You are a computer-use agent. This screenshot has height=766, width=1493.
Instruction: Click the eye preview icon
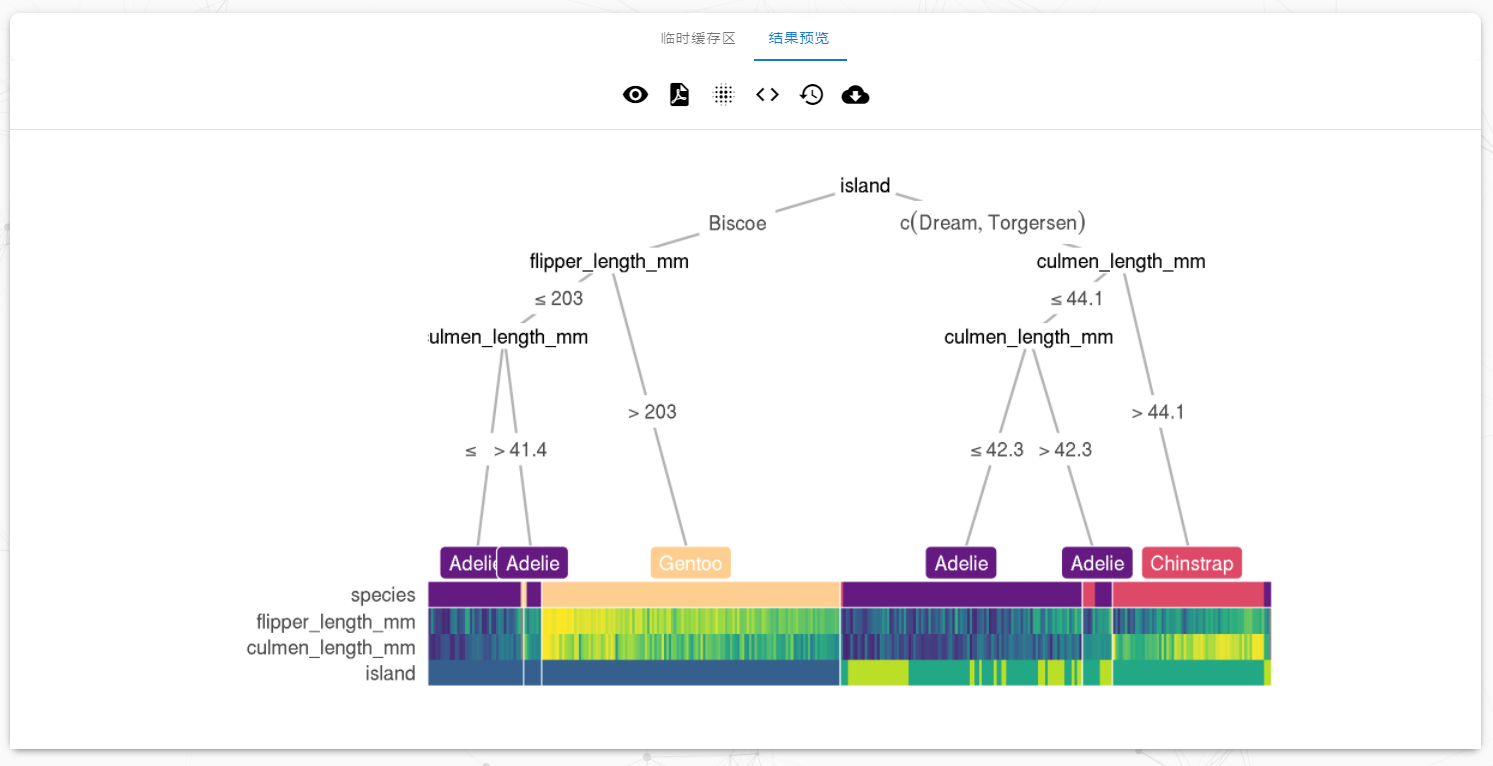635,95
